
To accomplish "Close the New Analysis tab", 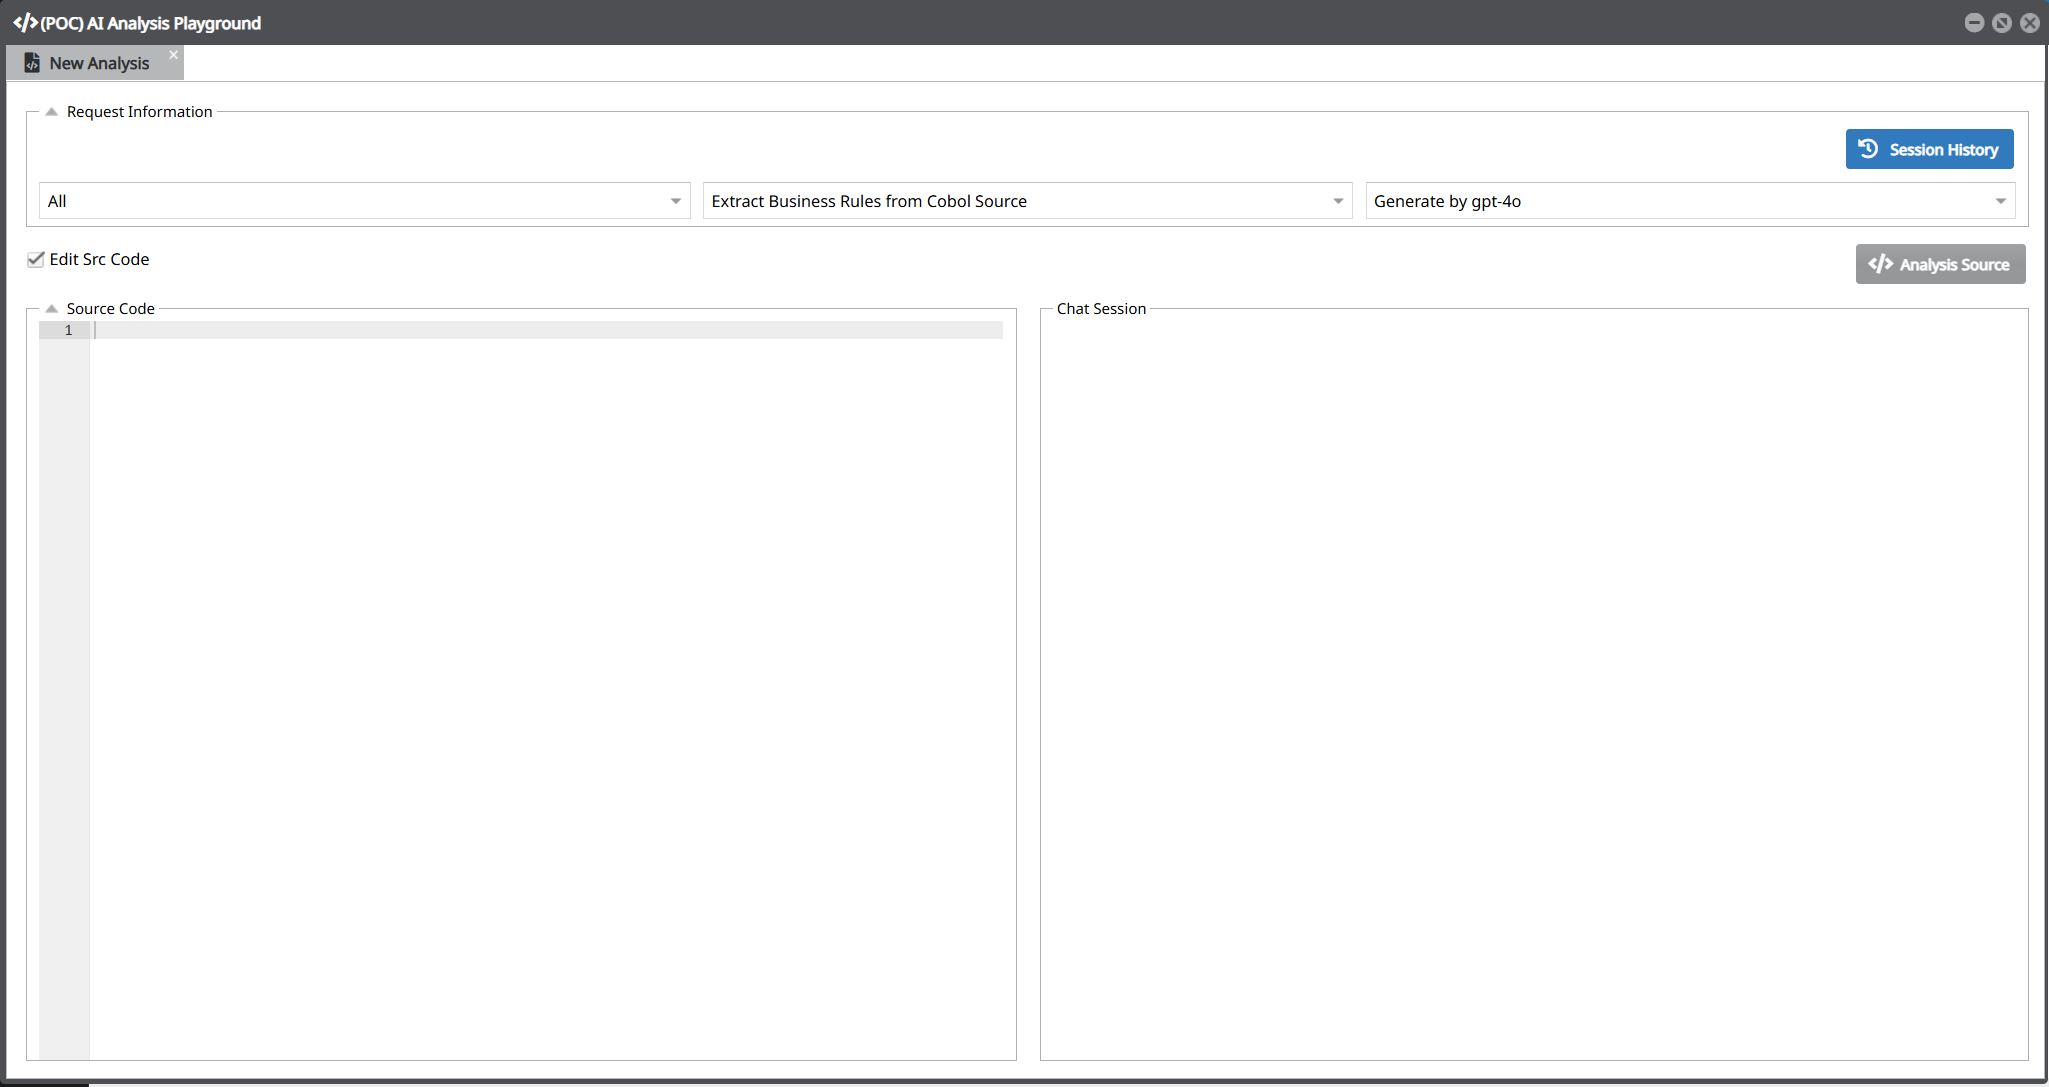I will [174, 55].
